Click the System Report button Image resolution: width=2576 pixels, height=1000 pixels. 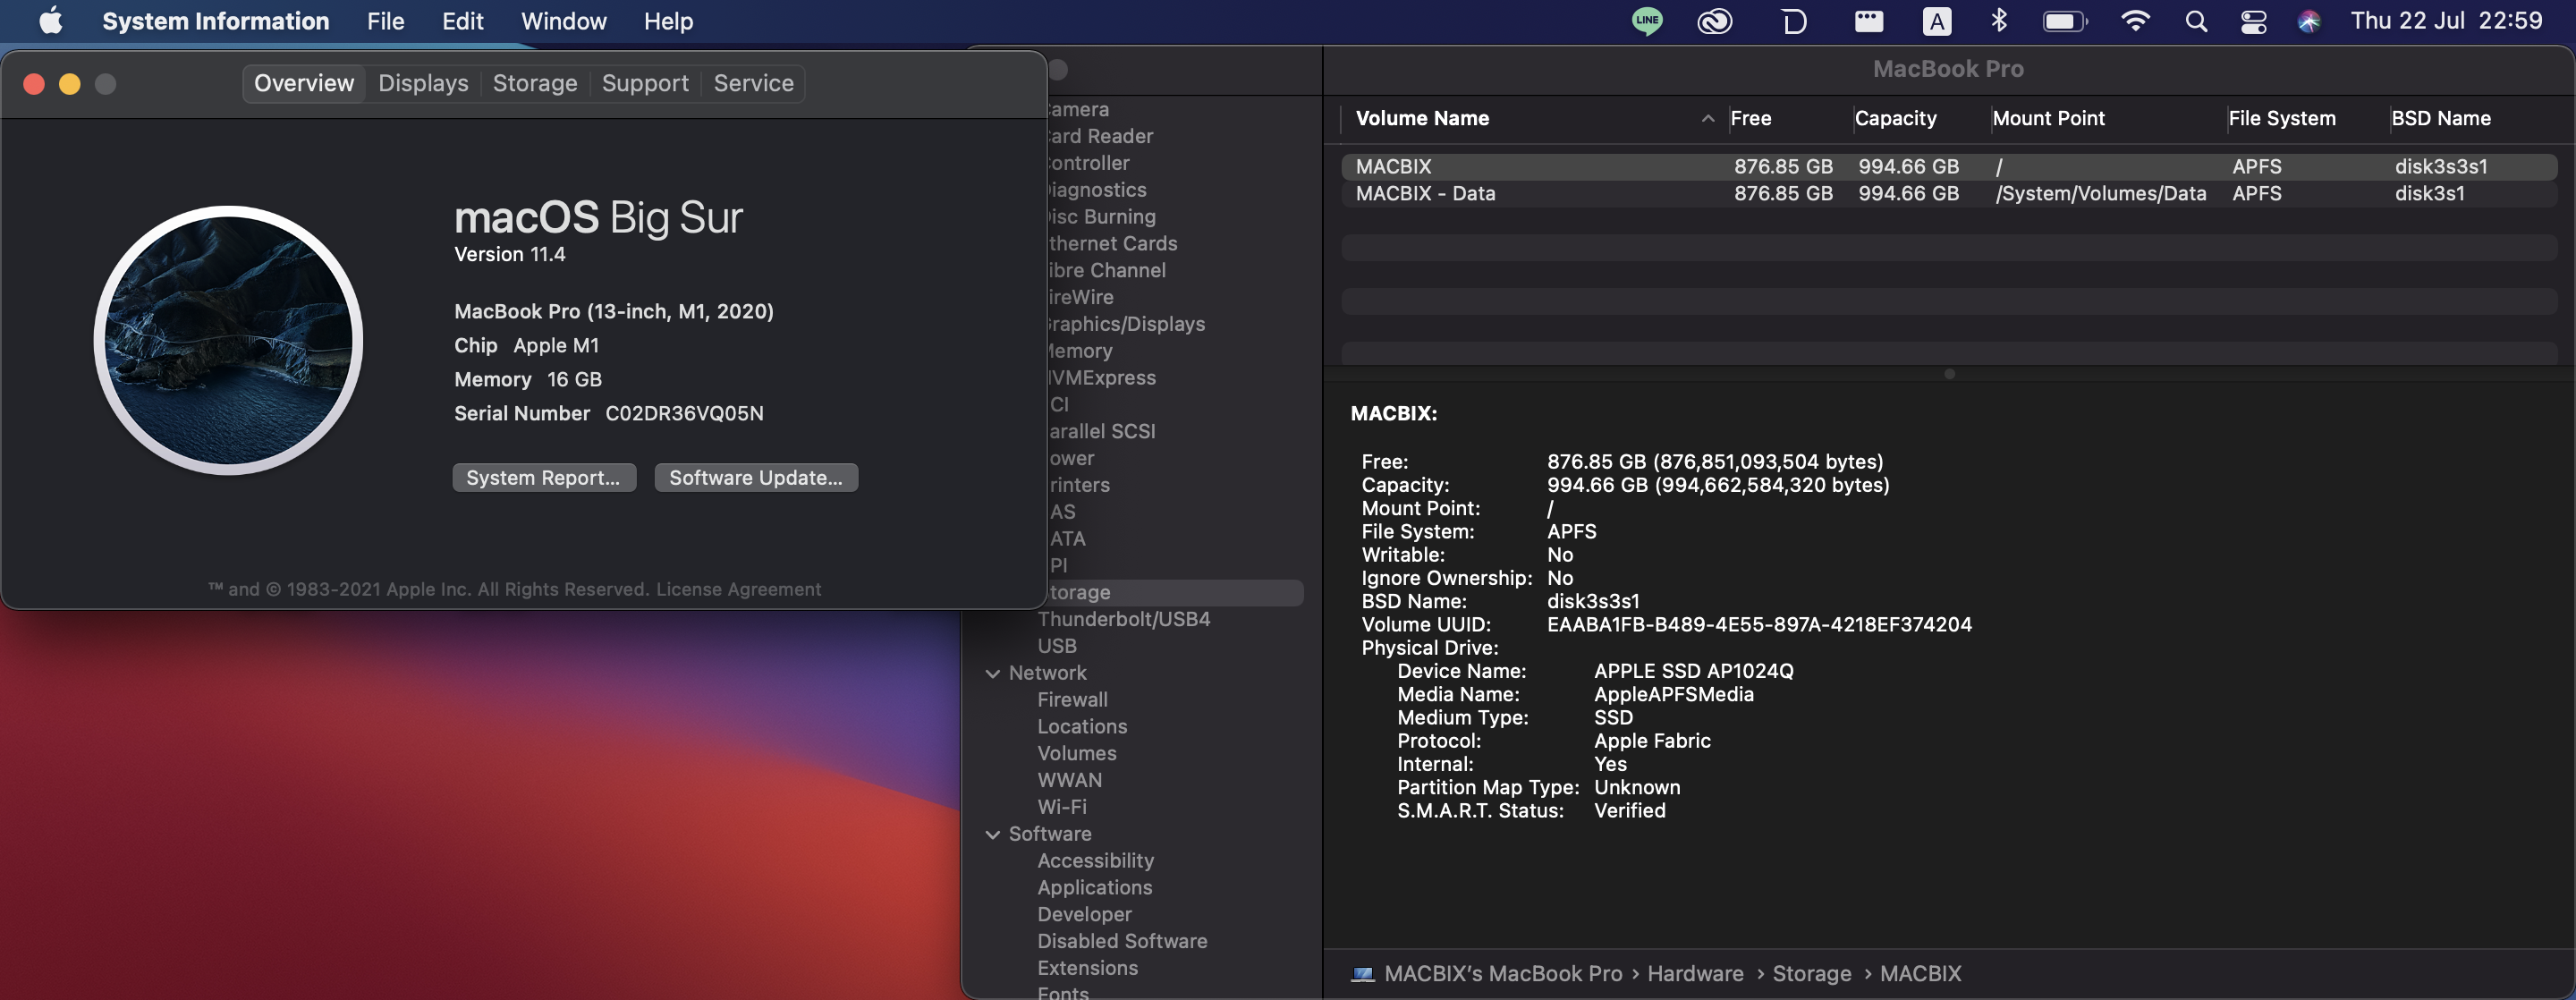tap(543, 478)
